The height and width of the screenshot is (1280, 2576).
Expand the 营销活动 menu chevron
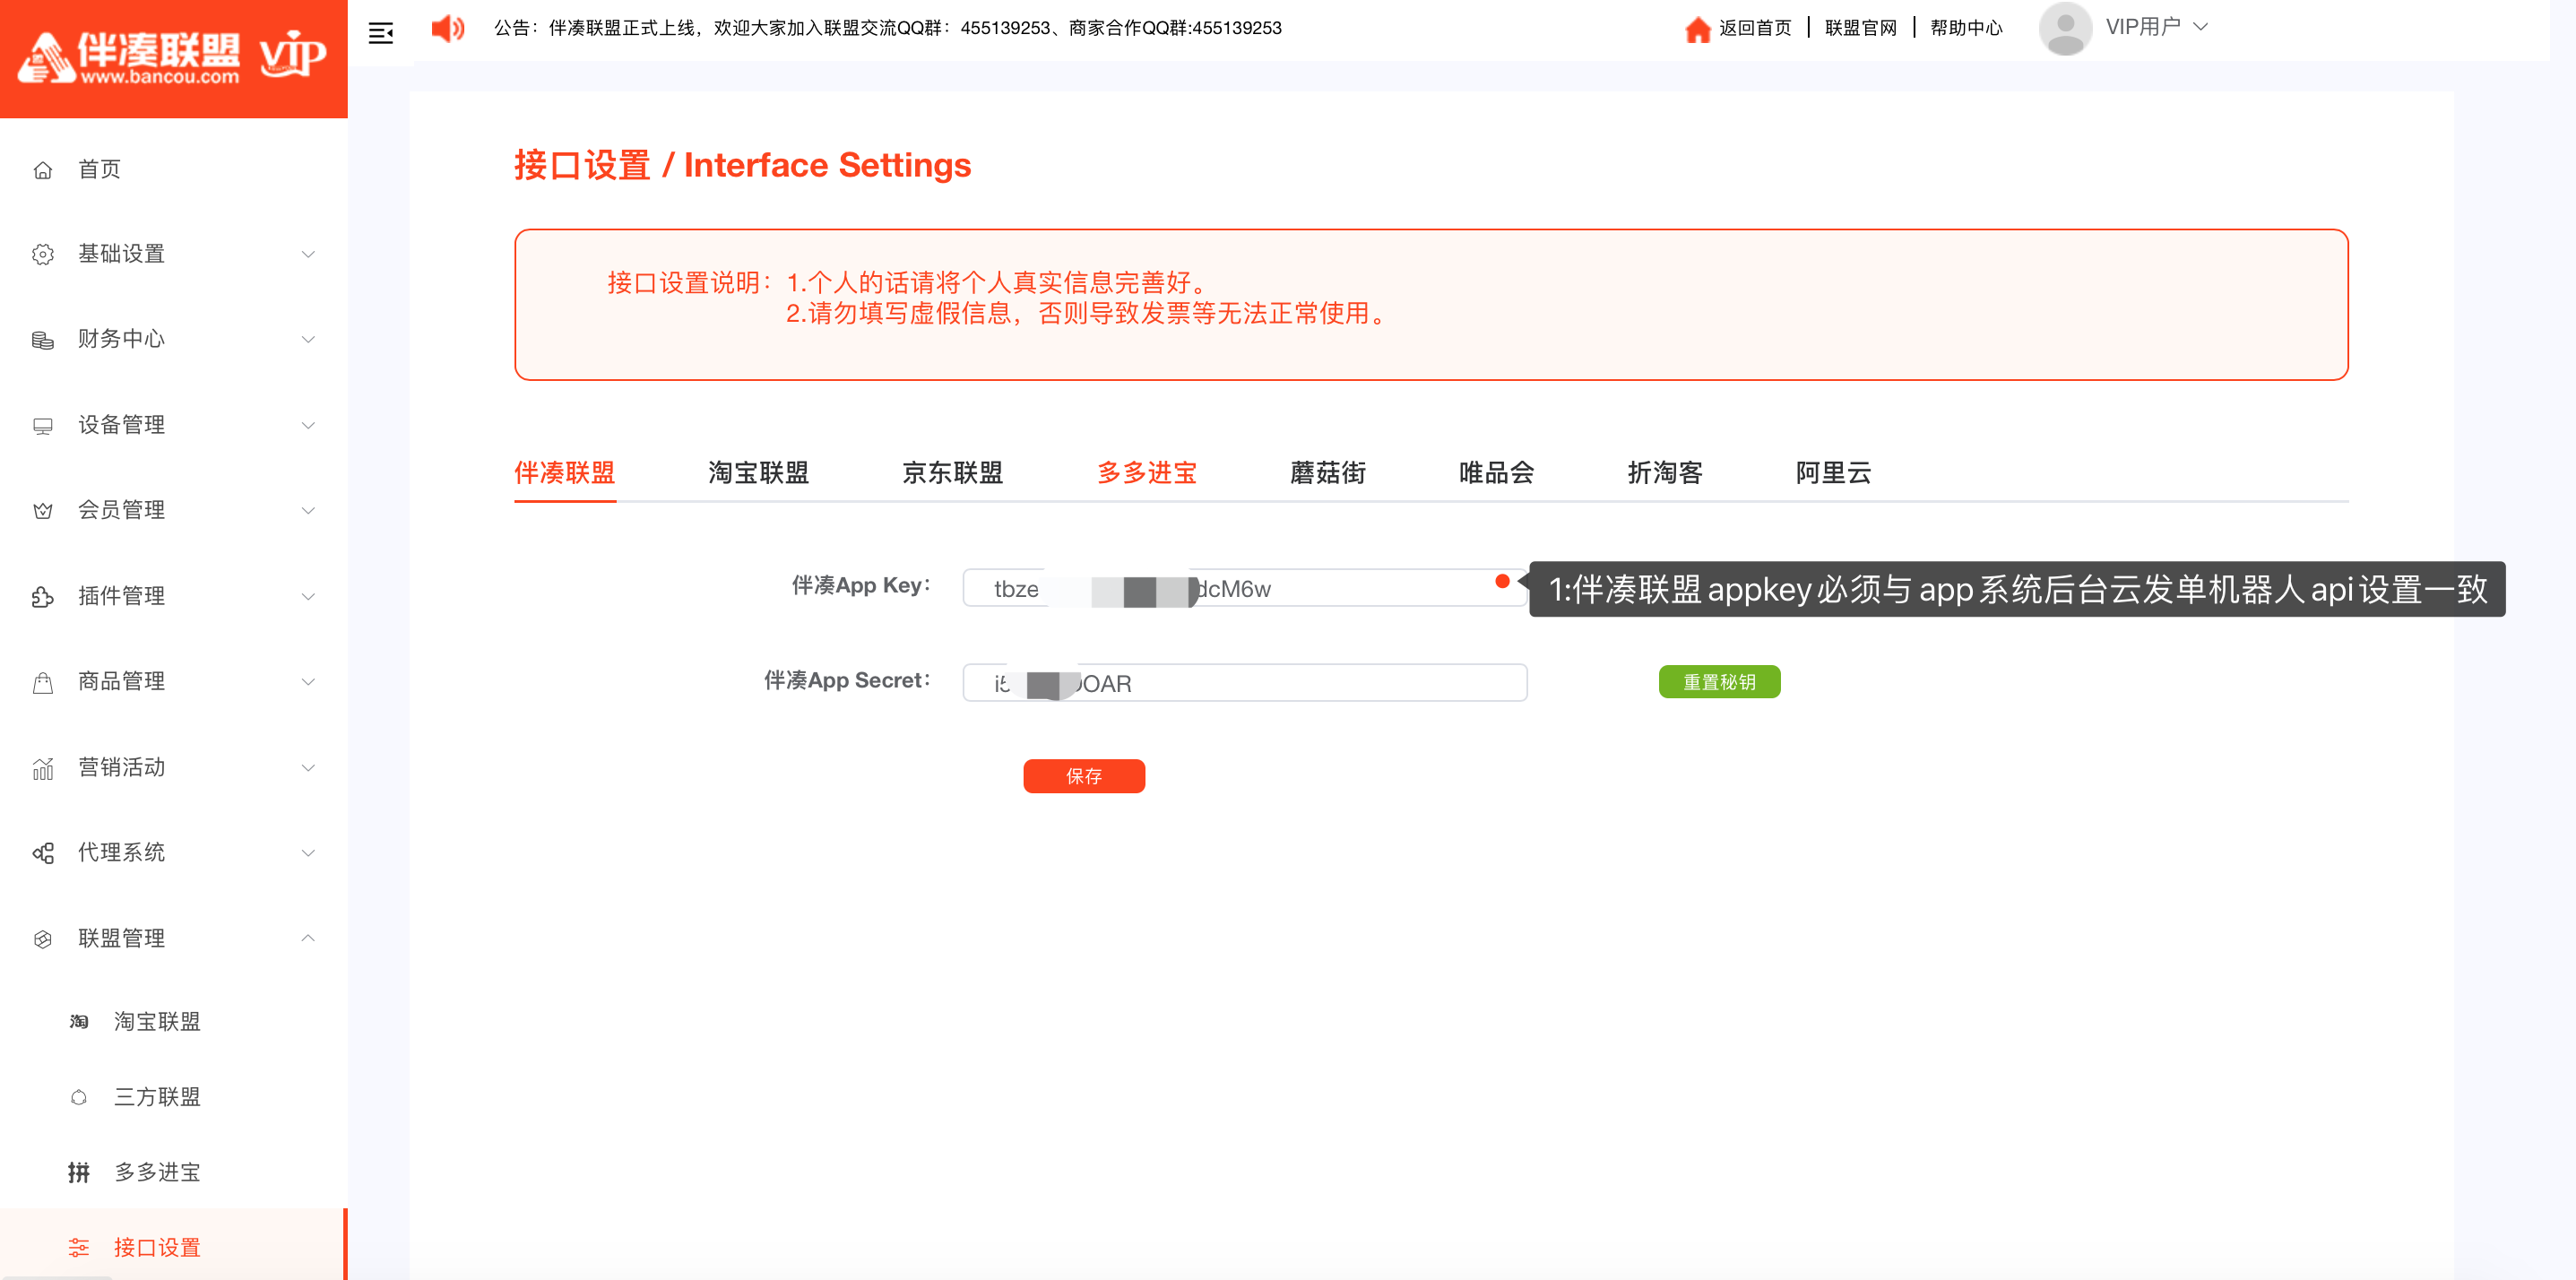tap(308, 767)
